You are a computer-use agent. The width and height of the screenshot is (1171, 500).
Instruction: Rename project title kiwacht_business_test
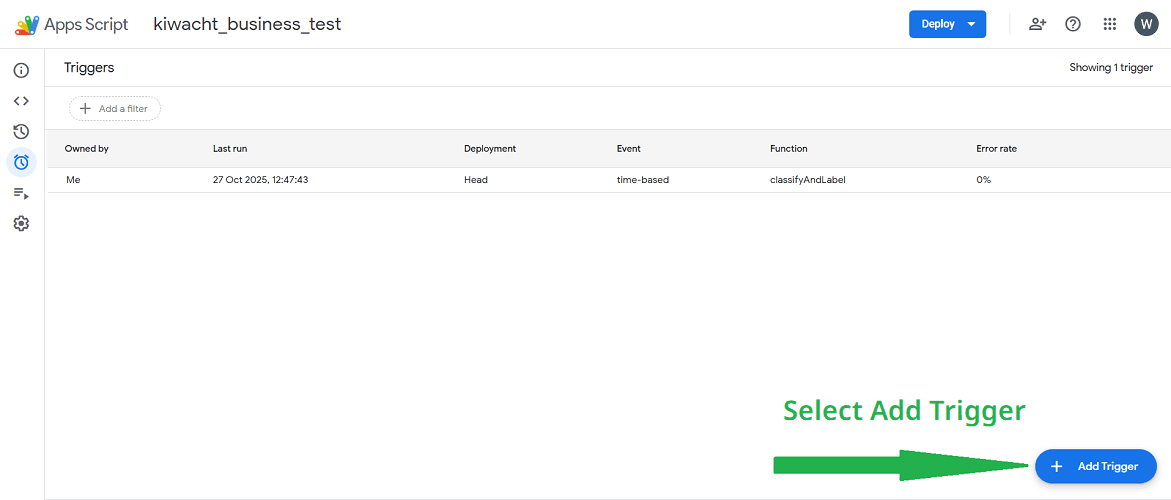[247, 24]
